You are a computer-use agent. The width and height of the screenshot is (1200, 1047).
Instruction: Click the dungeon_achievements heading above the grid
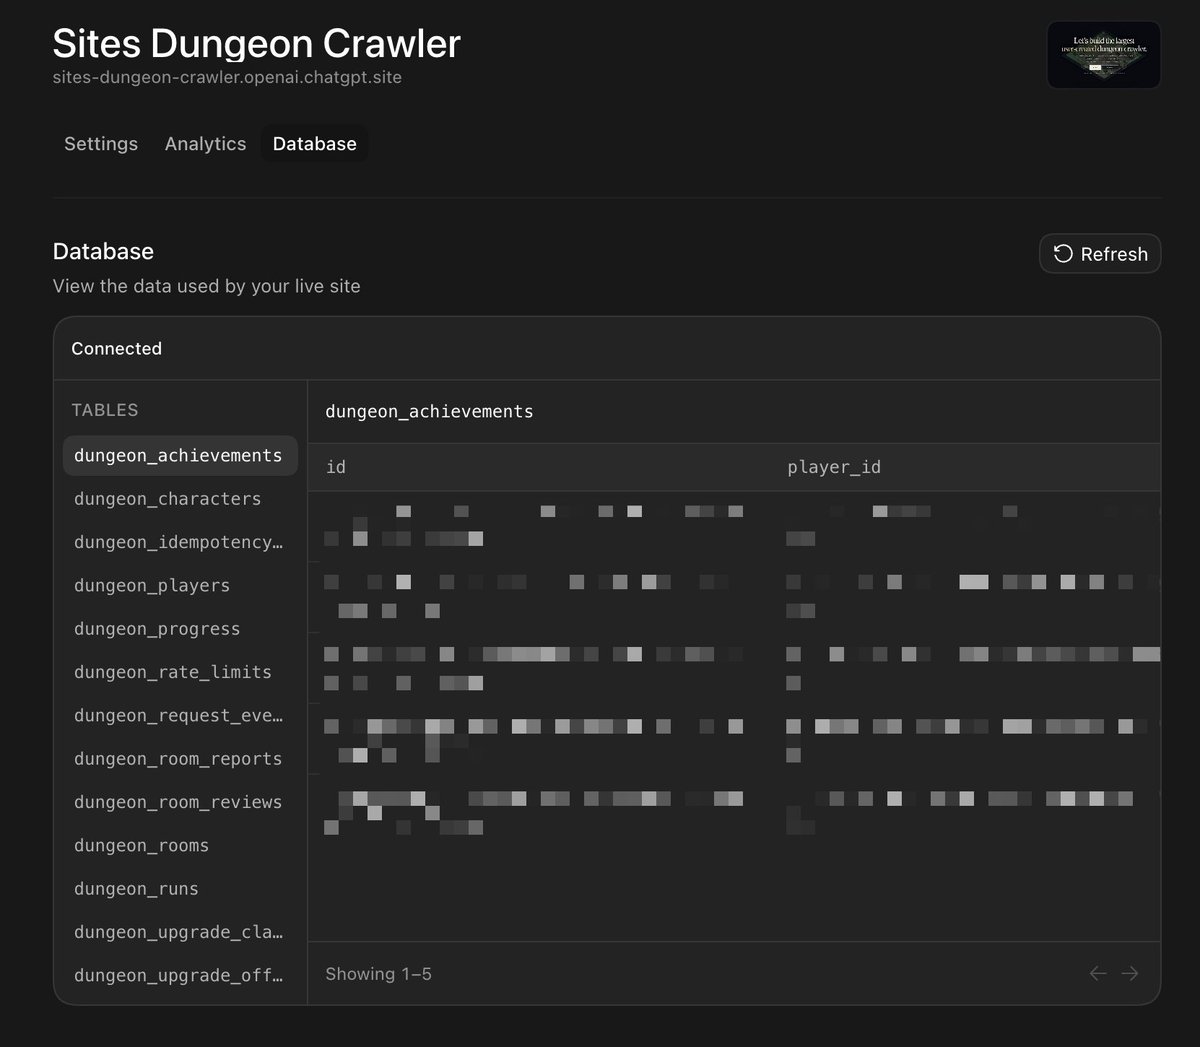point(430,411)
